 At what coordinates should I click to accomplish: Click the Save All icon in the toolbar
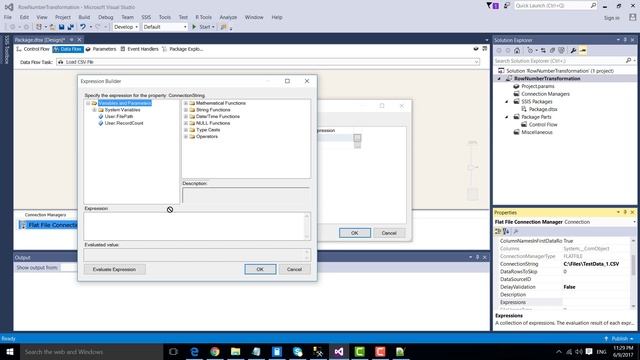71,27
